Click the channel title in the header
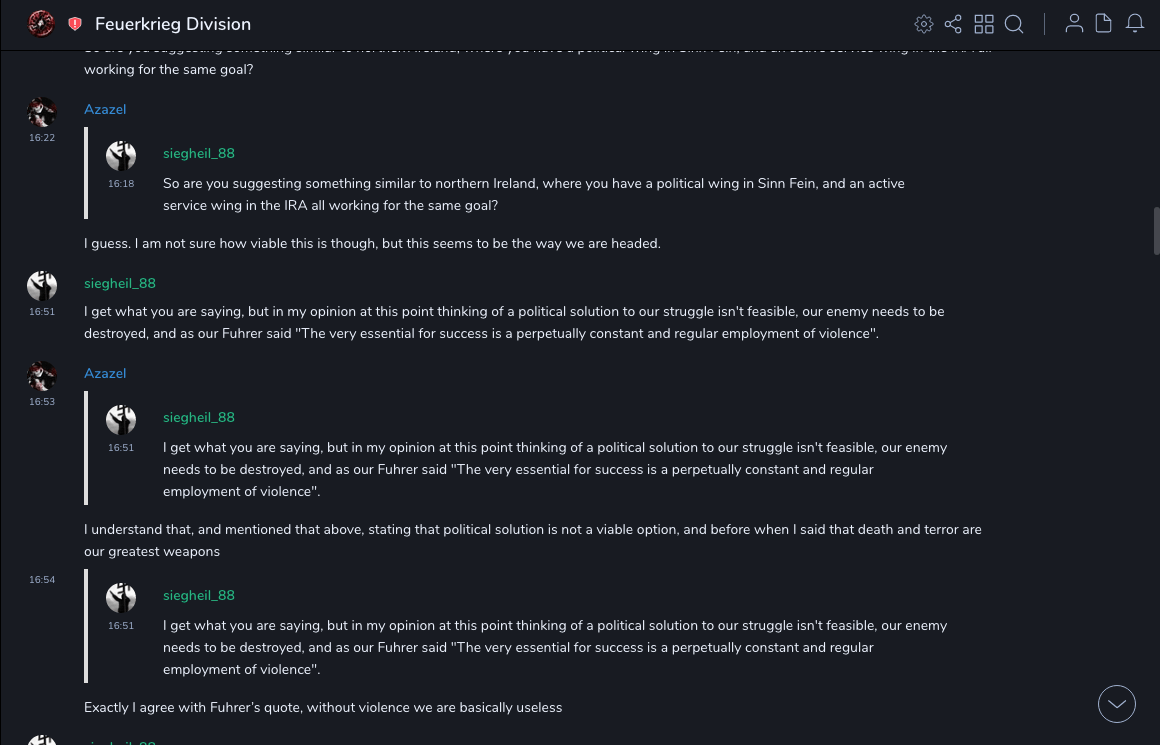Viewport: 1160px width, 745px height. 173,24
